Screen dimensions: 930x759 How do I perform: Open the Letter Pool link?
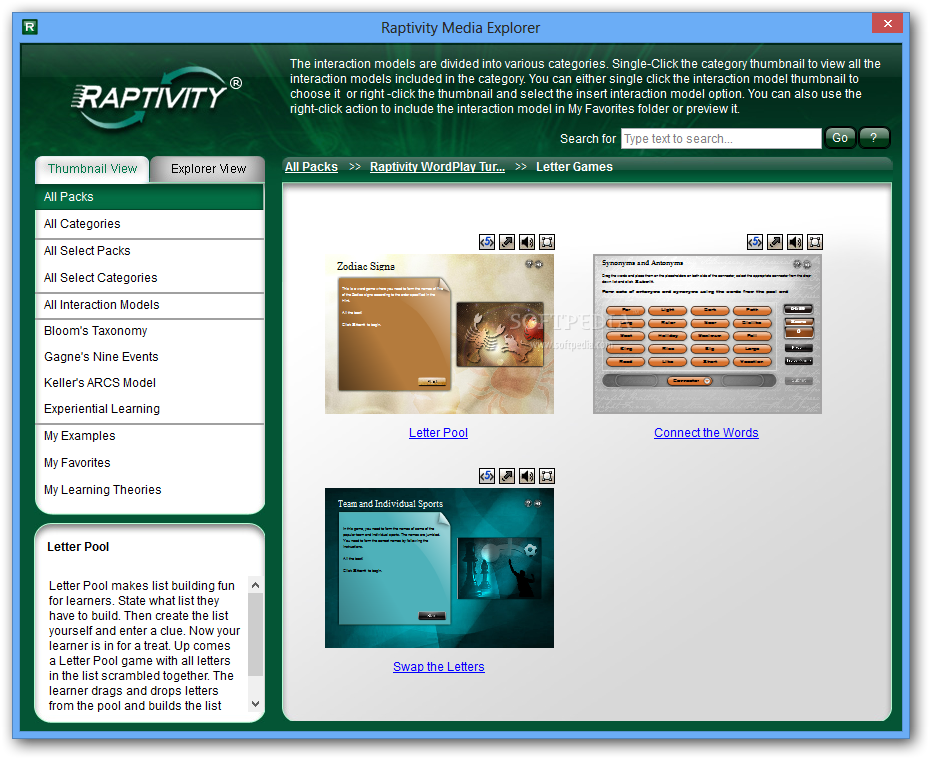pyautogui.click(x=438, y=433)
